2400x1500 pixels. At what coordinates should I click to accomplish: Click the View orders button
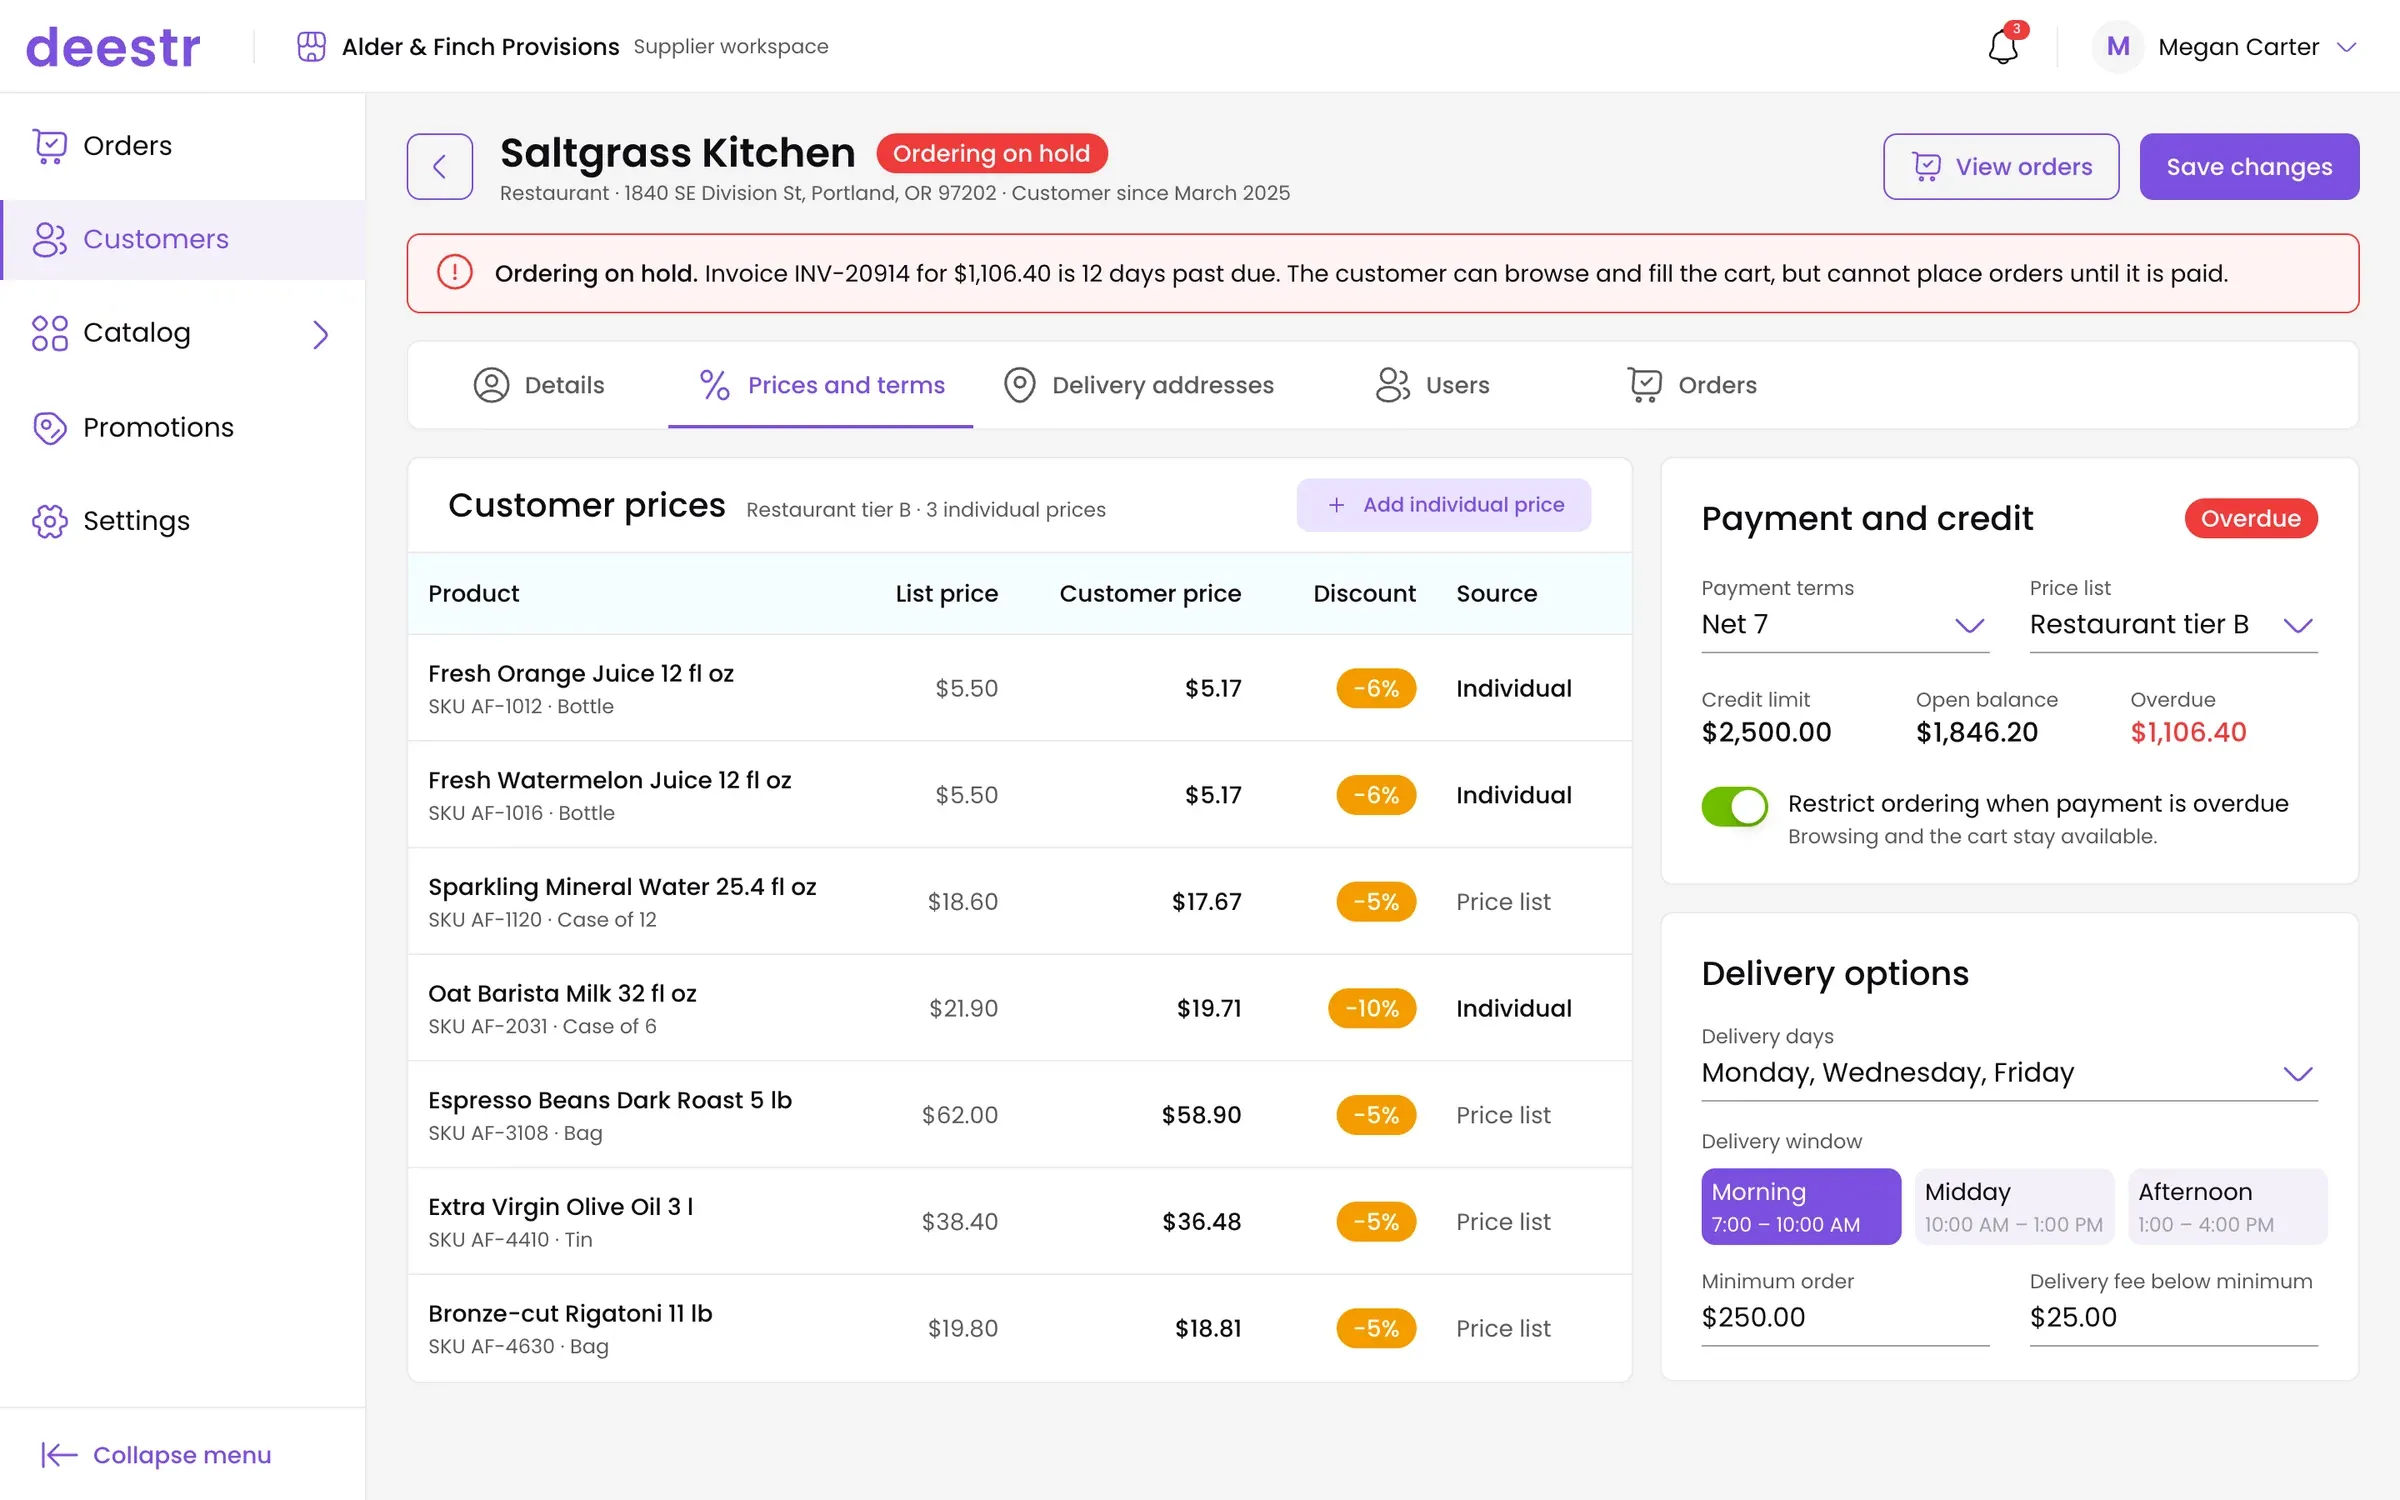[2001, 166]
